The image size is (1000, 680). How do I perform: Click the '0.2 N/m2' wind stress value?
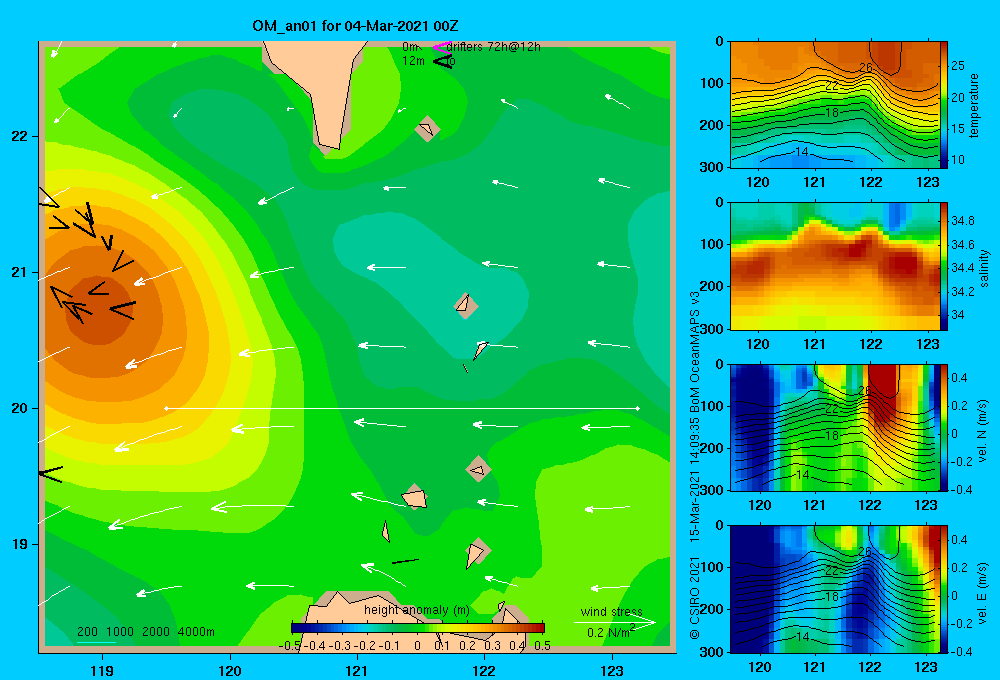pyautogui.click(x=611, y=632)
